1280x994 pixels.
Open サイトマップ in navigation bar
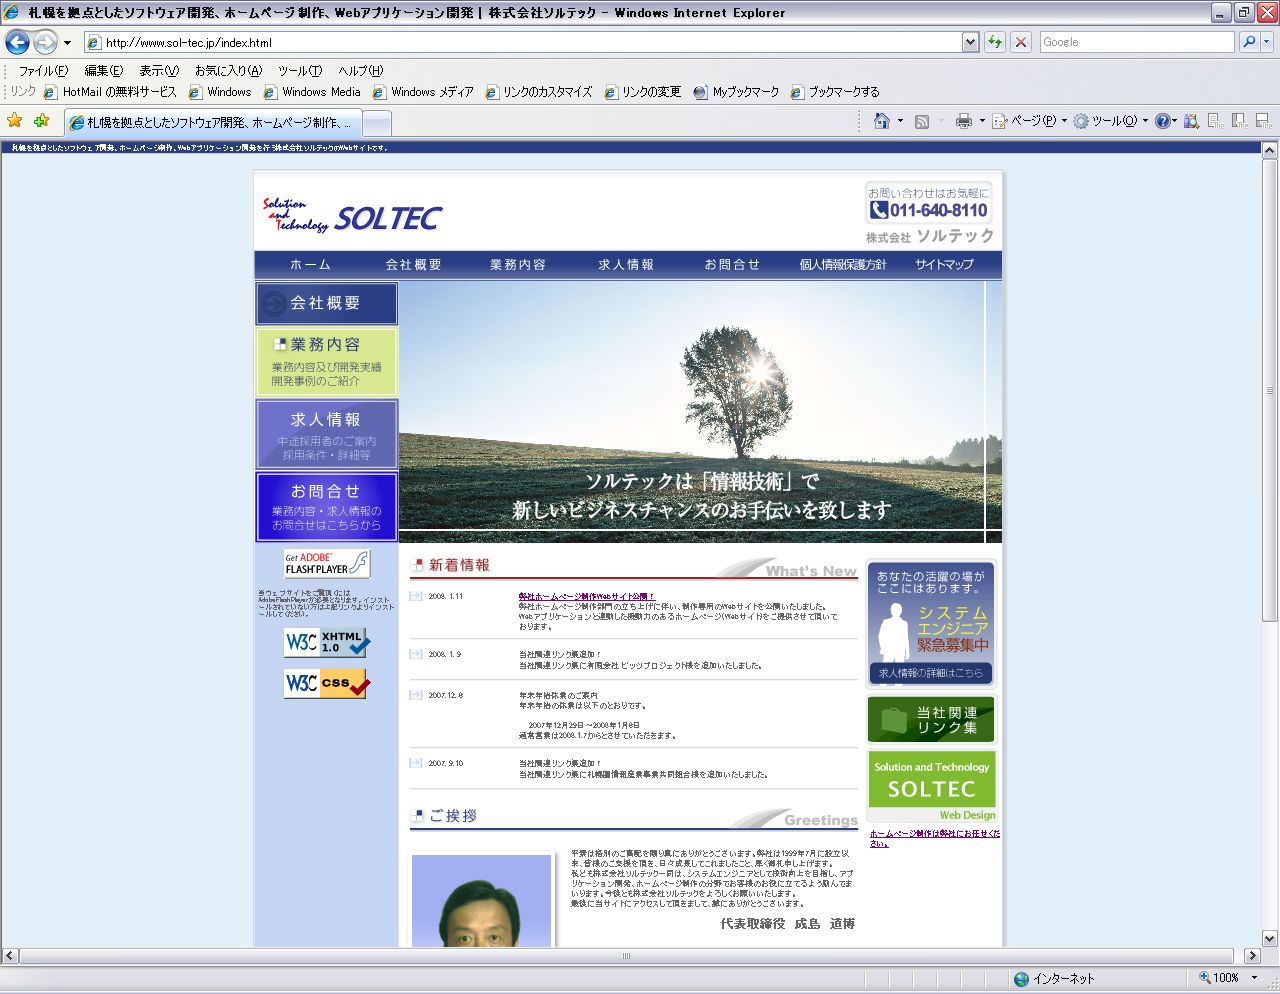click(944, 265)
